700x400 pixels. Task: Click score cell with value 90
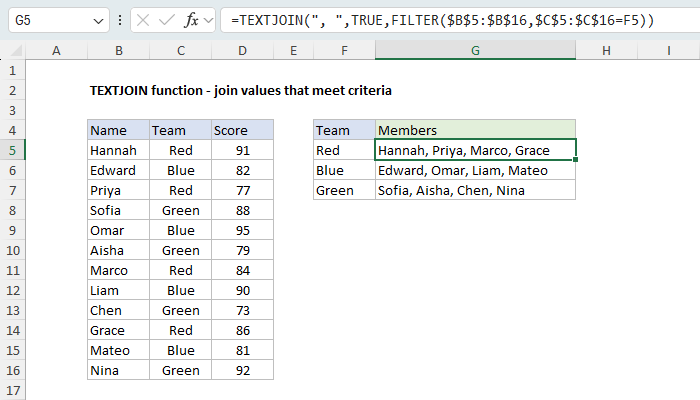pos(242,291)
